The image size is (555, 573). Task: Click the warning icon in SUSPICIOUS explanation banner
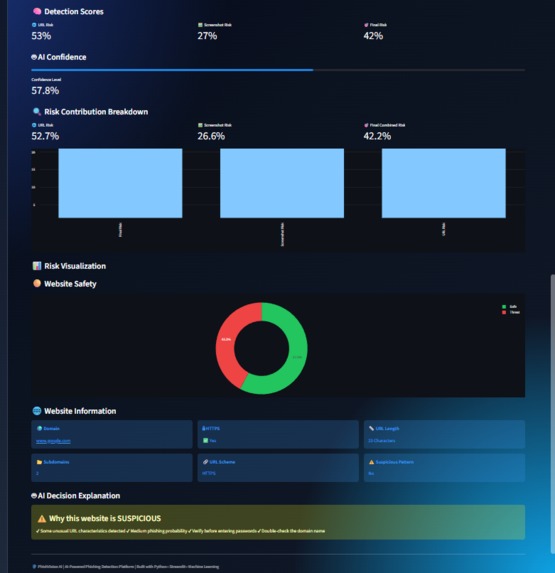pos(42,519)
